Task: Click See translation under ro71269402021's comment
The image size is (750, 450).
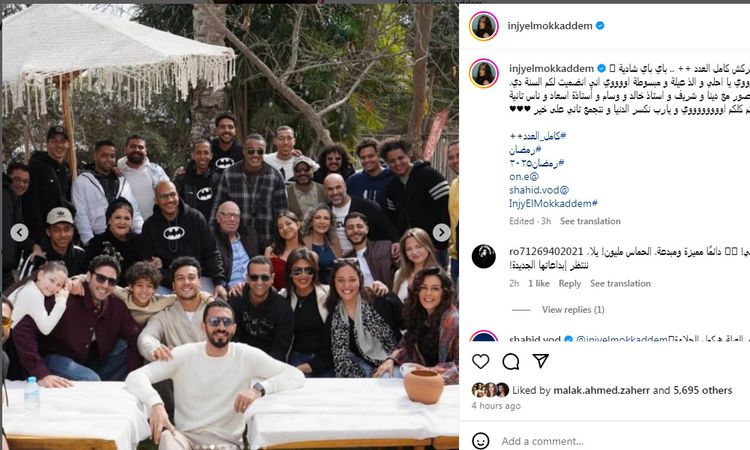Action: pyautogui.click(x=620, y=284)
